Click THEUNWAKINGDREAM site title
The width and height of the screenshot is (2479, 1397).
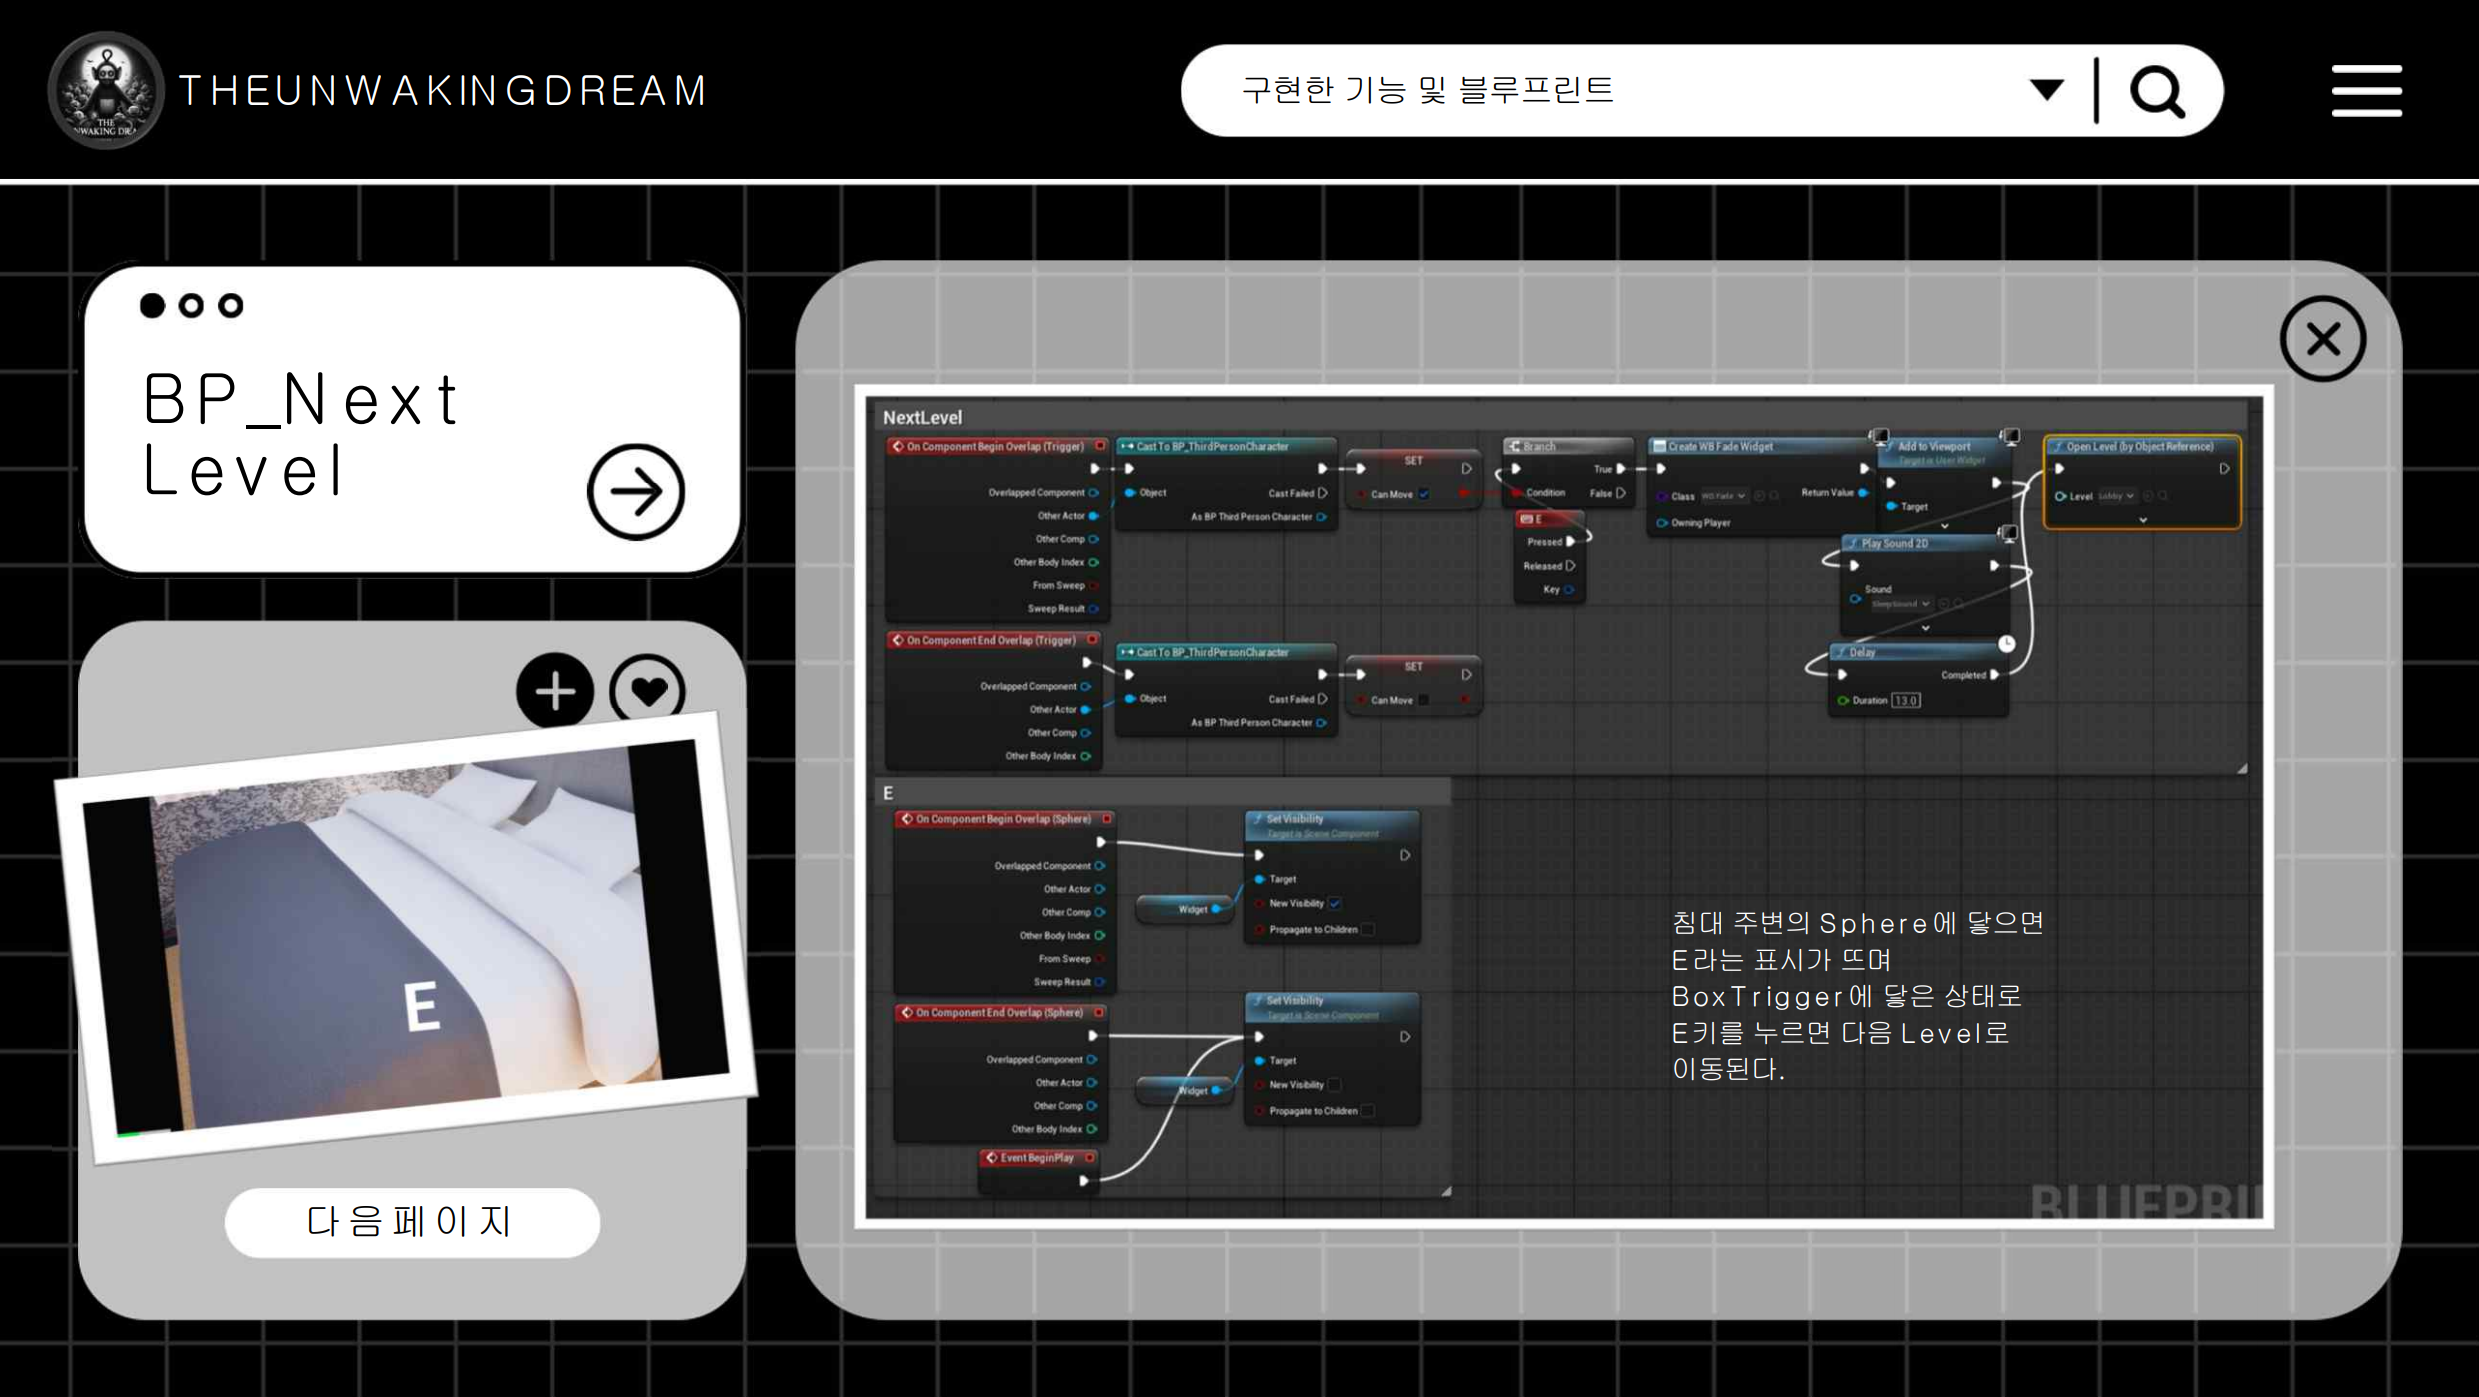[x=443, y=91]
